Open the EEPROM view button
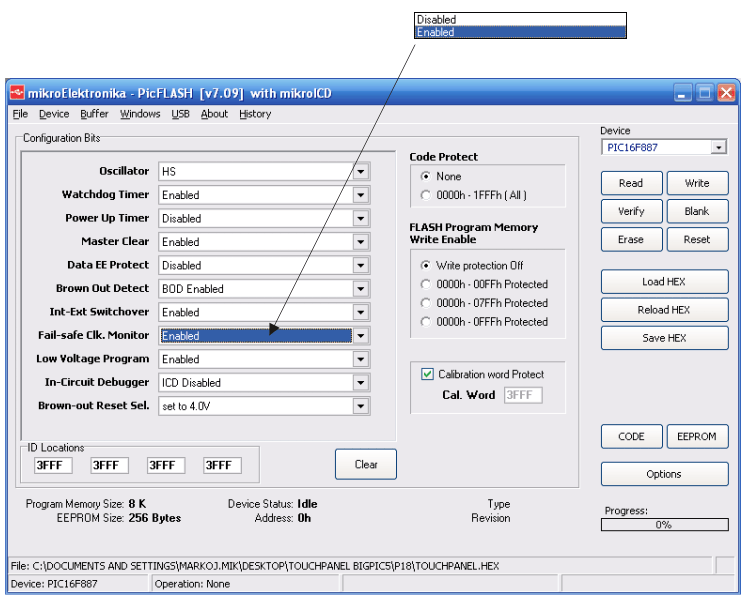The height and width of the screenshot is (600, 750). point(697,437)
